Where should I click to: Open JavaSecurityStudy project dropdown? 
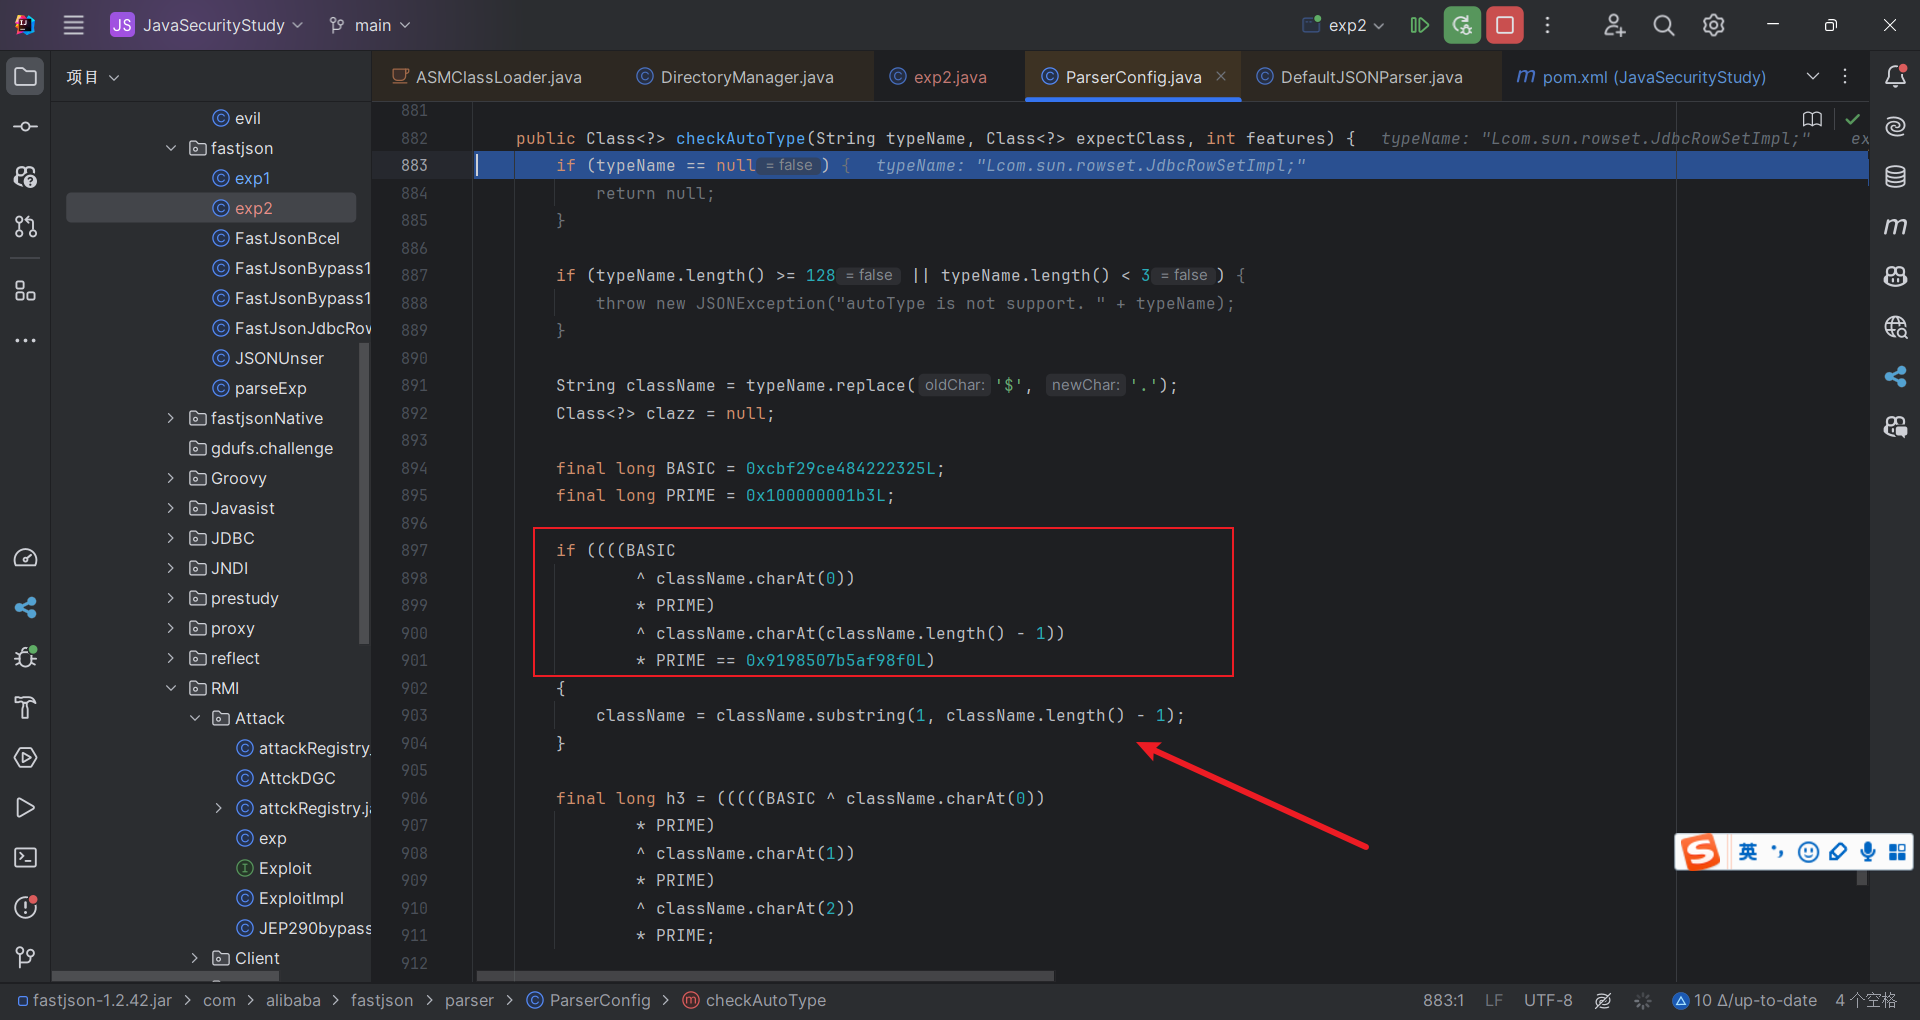[x=207, y=25]
